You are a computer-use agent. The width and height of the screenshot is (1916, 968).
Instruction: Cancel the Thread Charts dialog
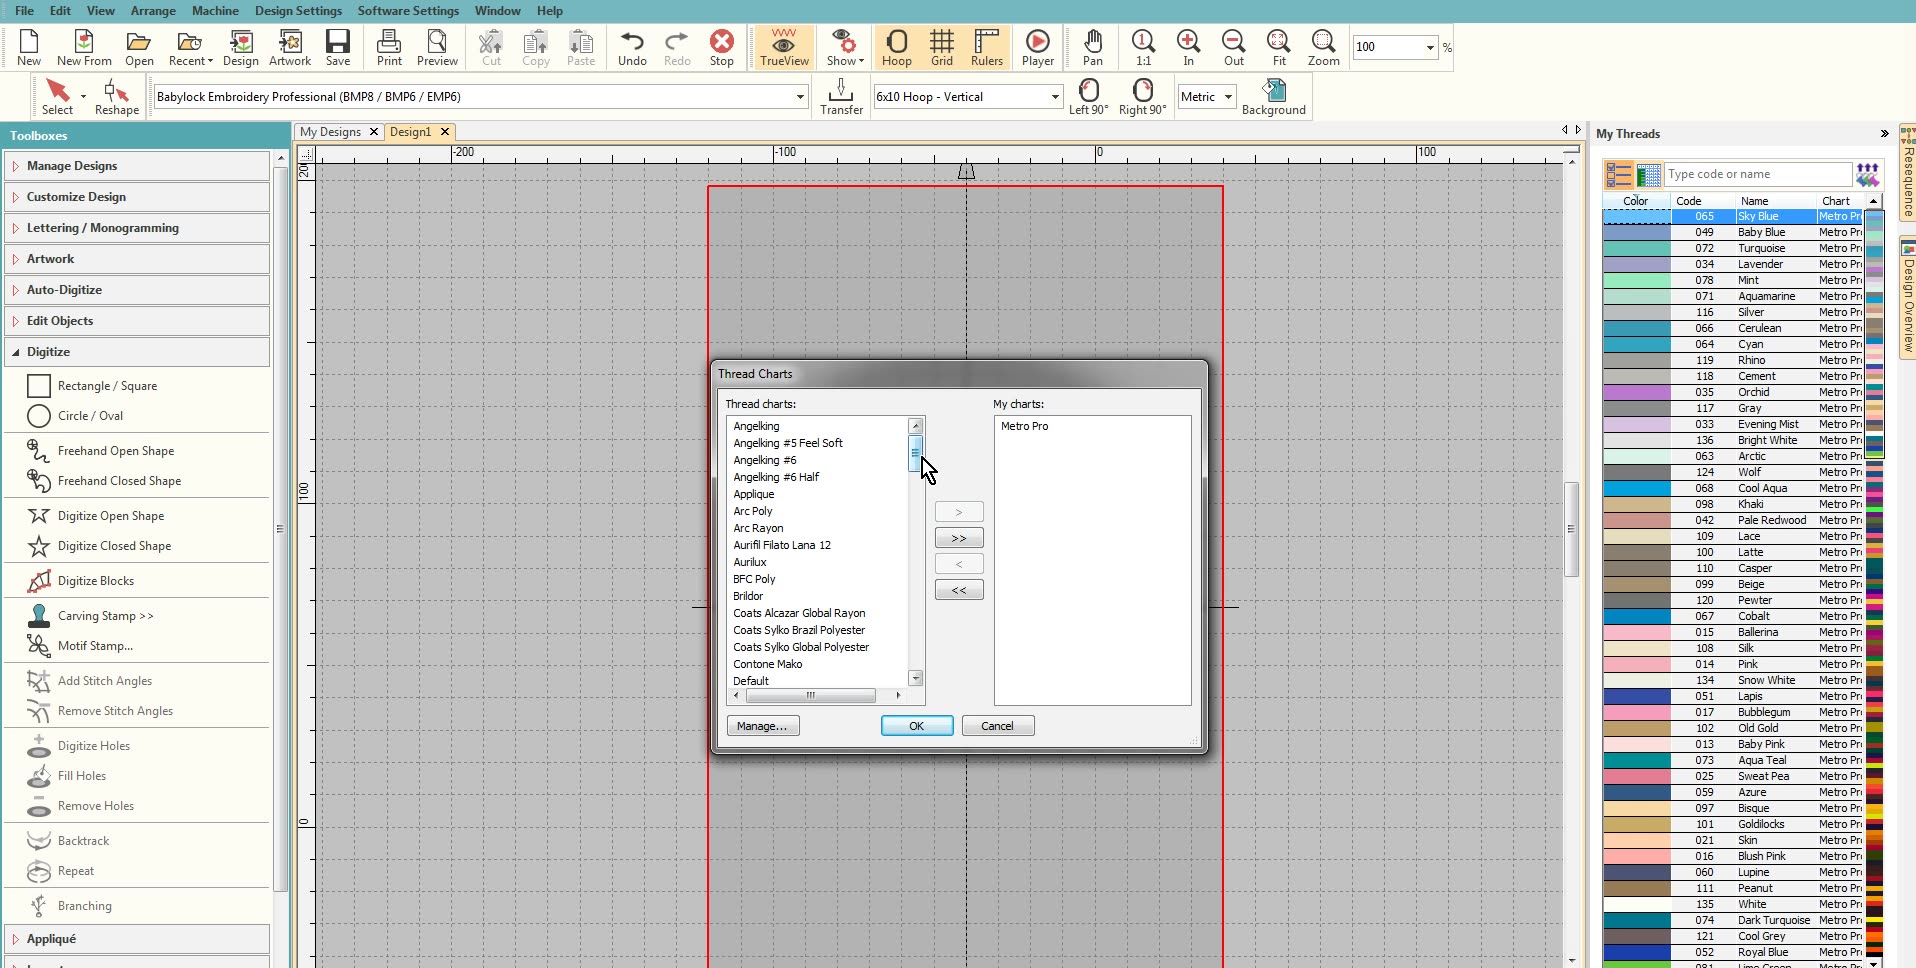[997, 725]
